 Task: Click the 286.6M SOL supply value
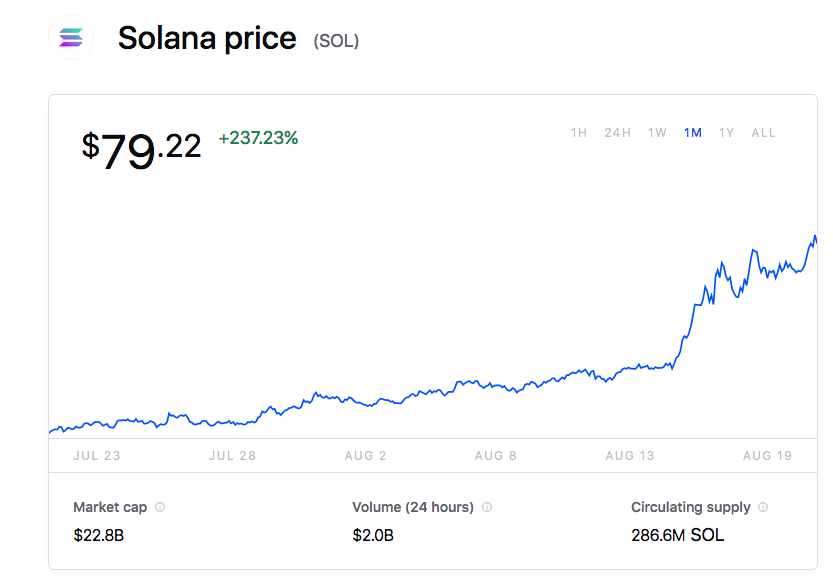click(677, 535)
